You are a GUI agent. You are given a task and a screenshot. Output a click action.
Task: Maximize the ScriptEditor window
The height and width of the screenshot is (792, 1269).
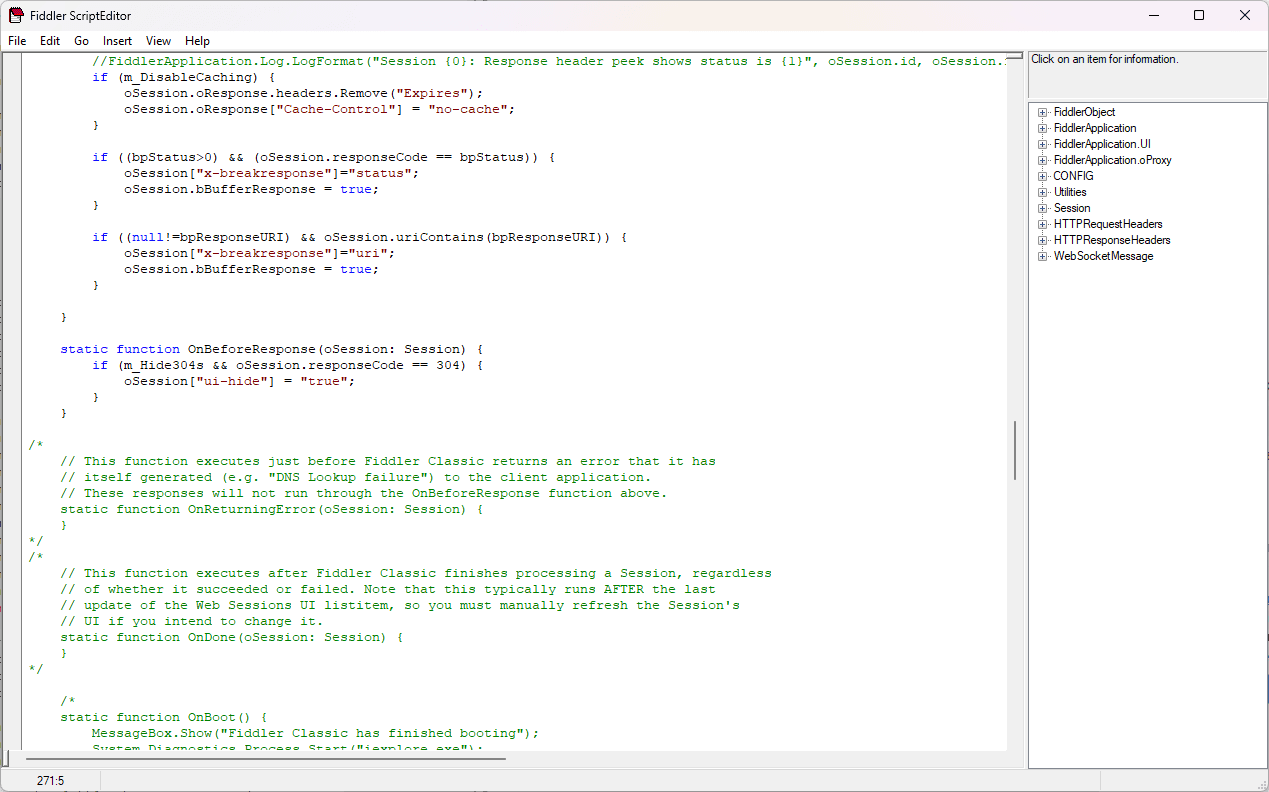1199,15
